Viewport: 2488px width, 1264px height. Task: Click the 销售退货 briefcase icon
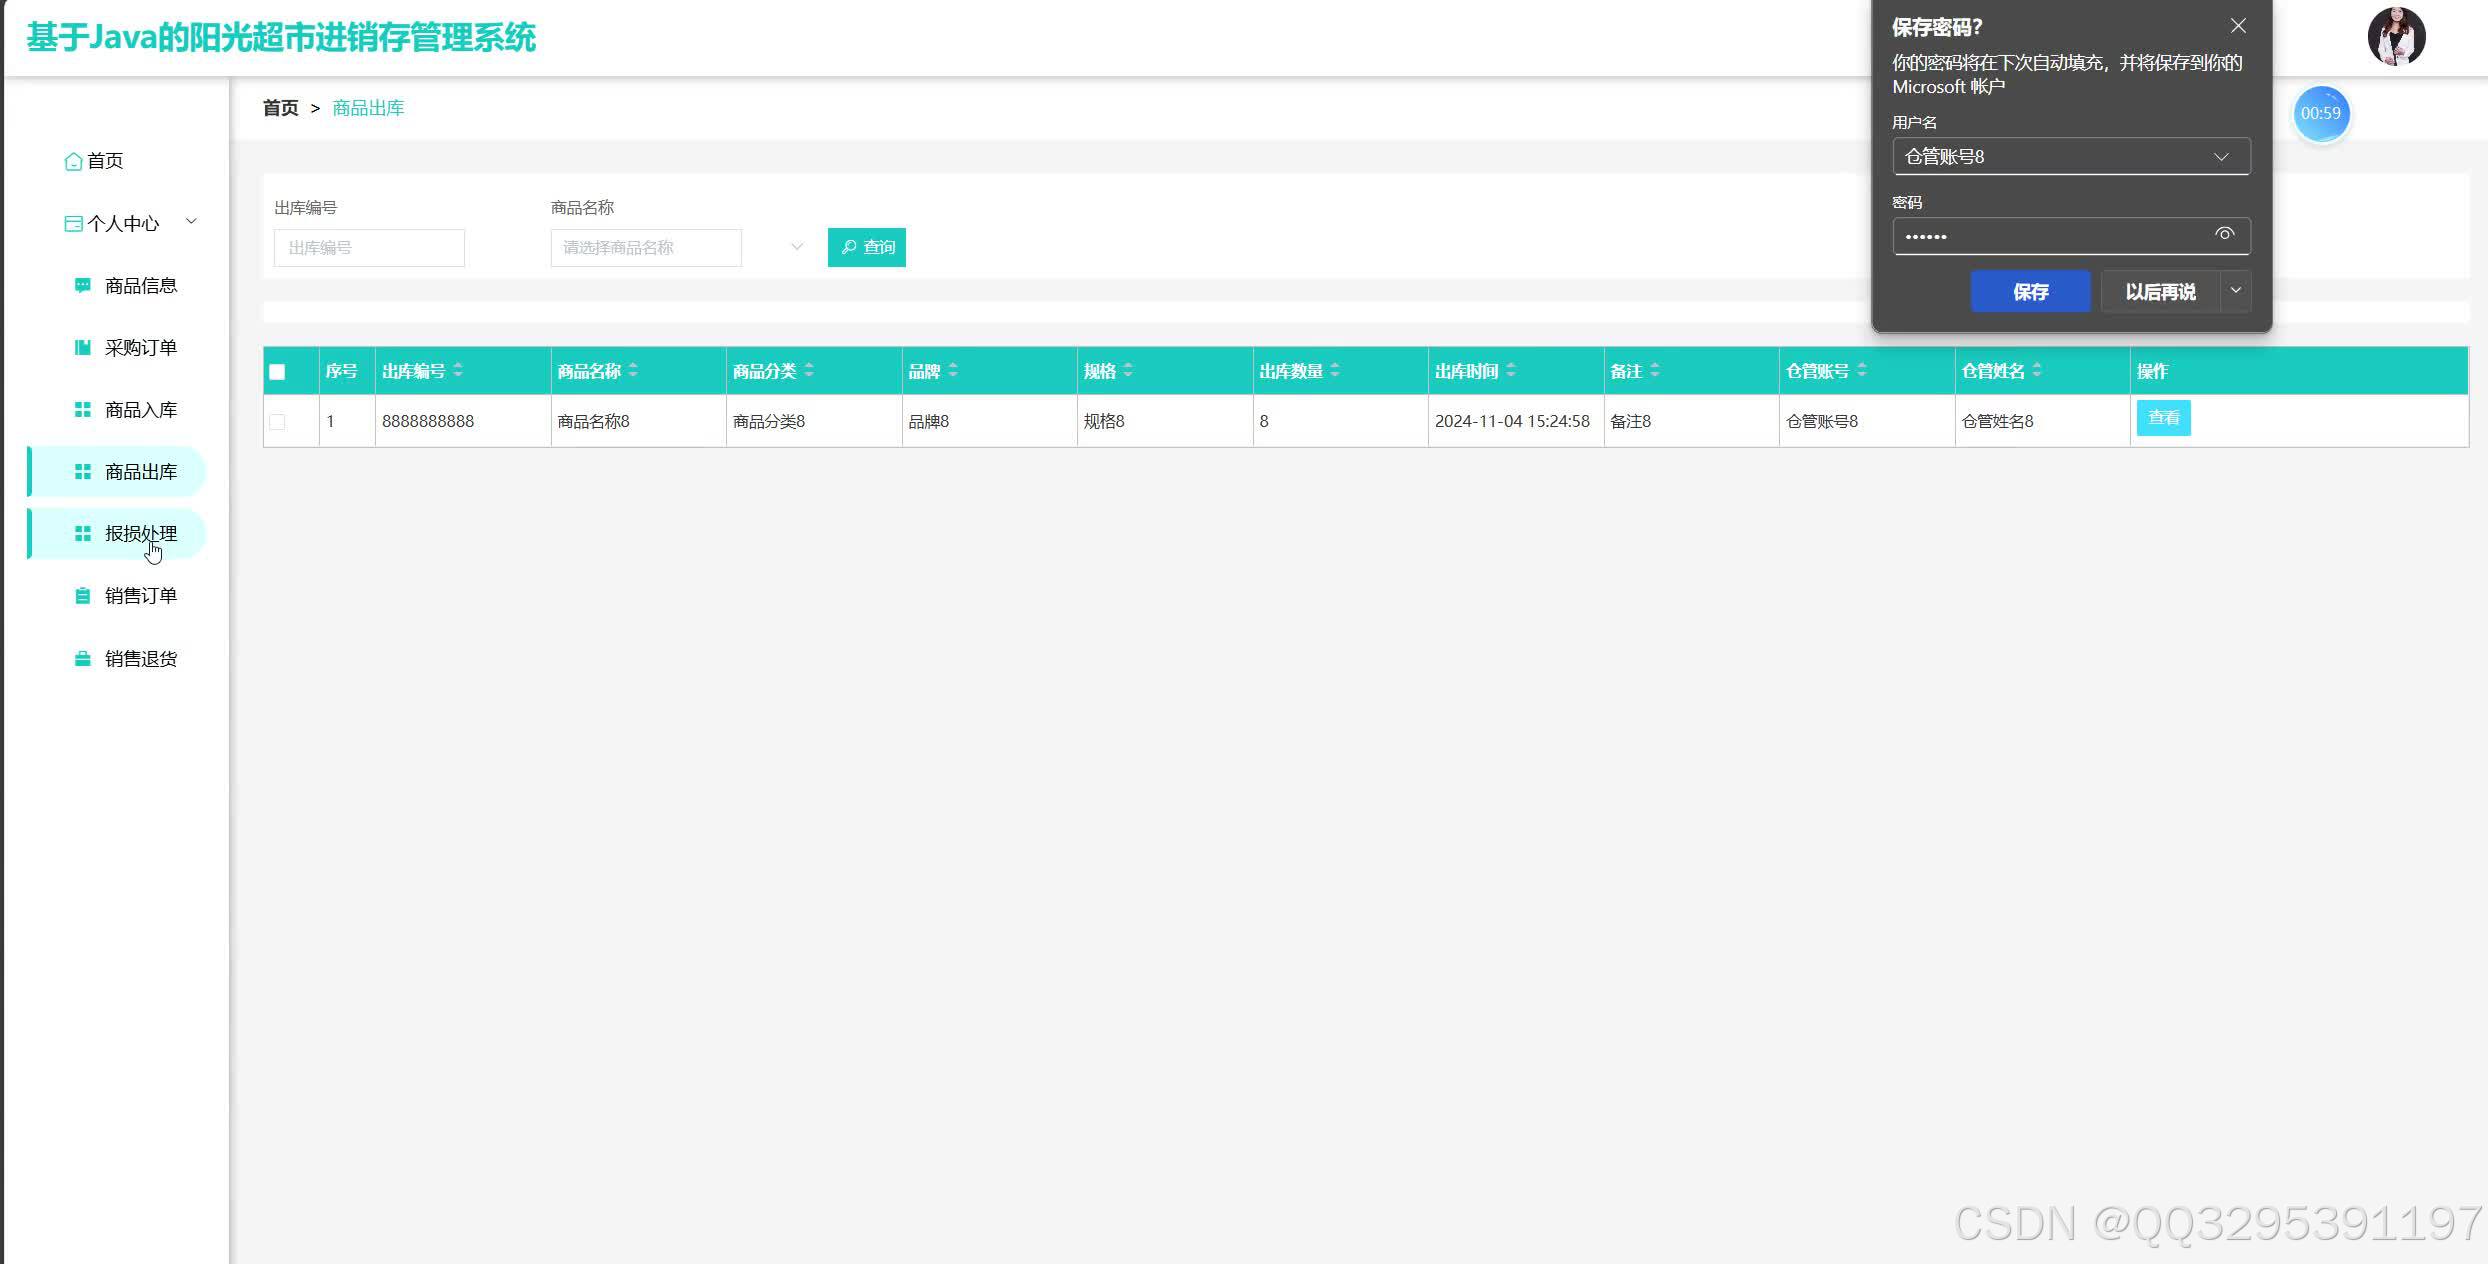83,659
